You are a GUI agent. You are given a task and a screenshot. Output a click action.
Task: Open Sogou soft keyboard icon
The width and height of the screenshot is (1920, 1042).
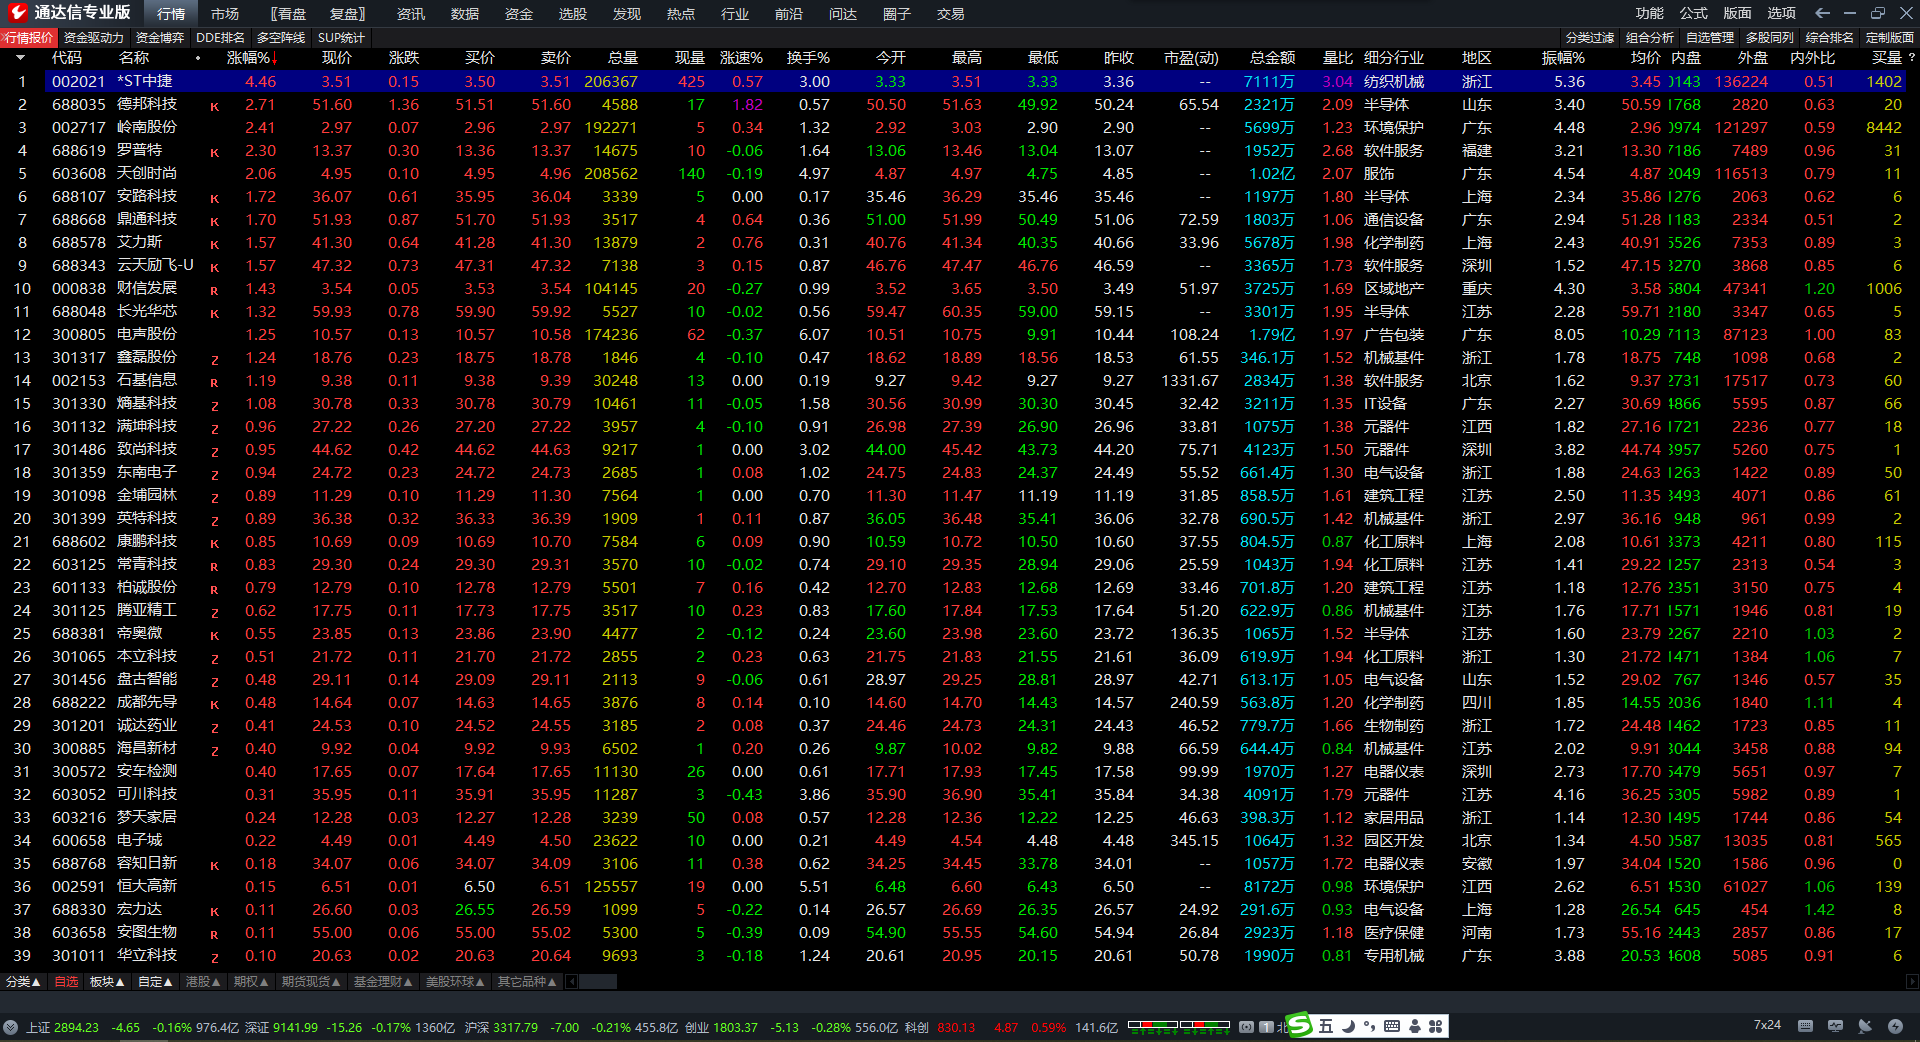[x=1391, y=1026]
